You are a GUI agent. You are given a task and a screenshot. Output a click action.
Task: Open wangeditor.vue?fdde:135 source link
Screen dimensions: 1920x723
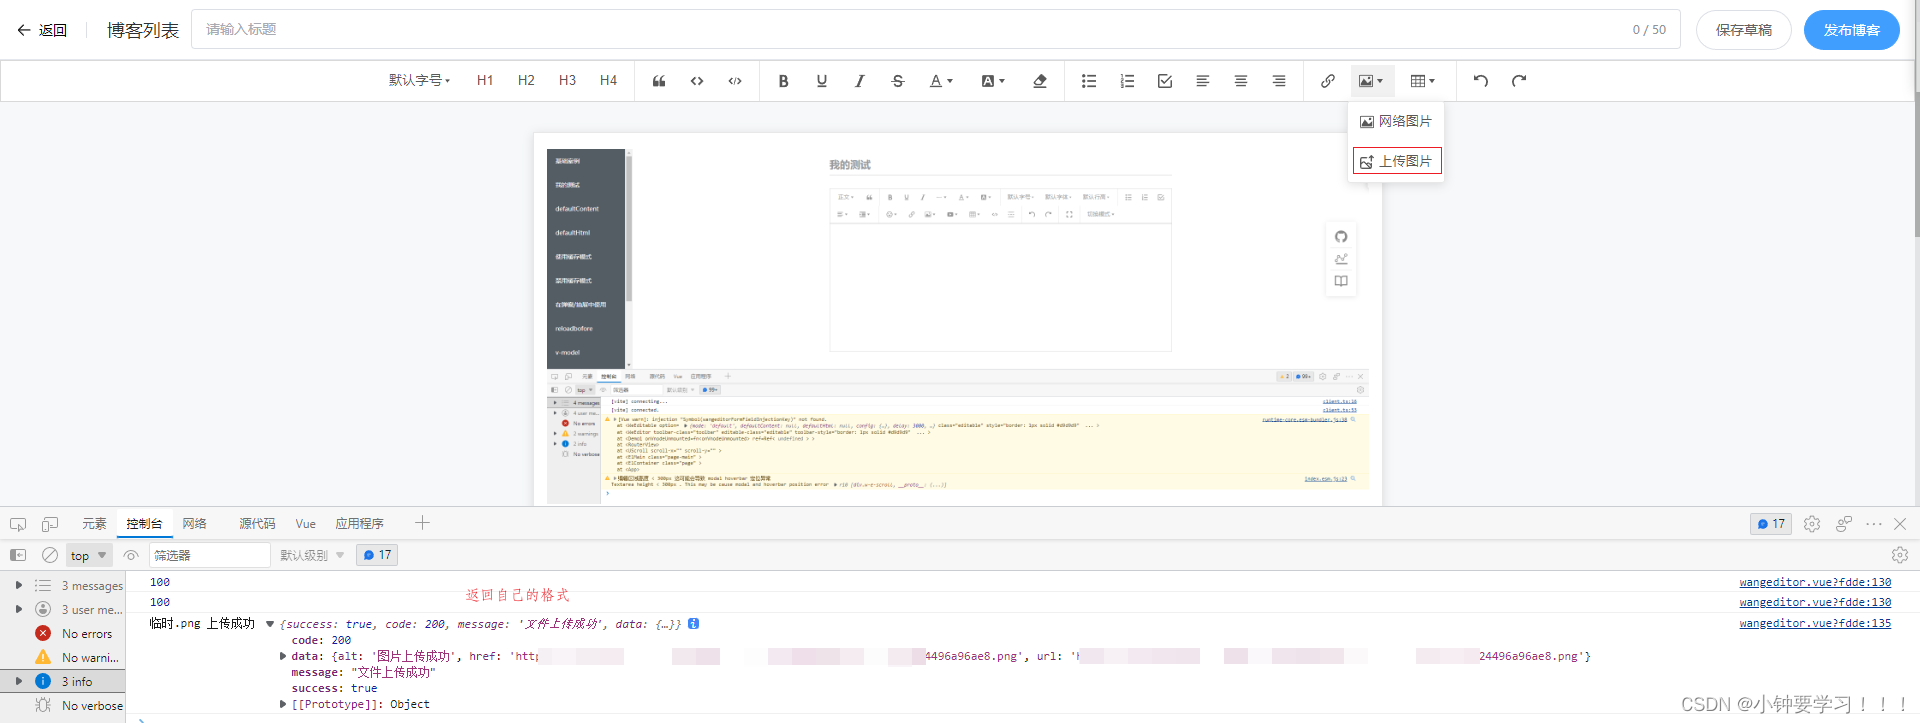pyautogui.click(x=1815, y=623)
